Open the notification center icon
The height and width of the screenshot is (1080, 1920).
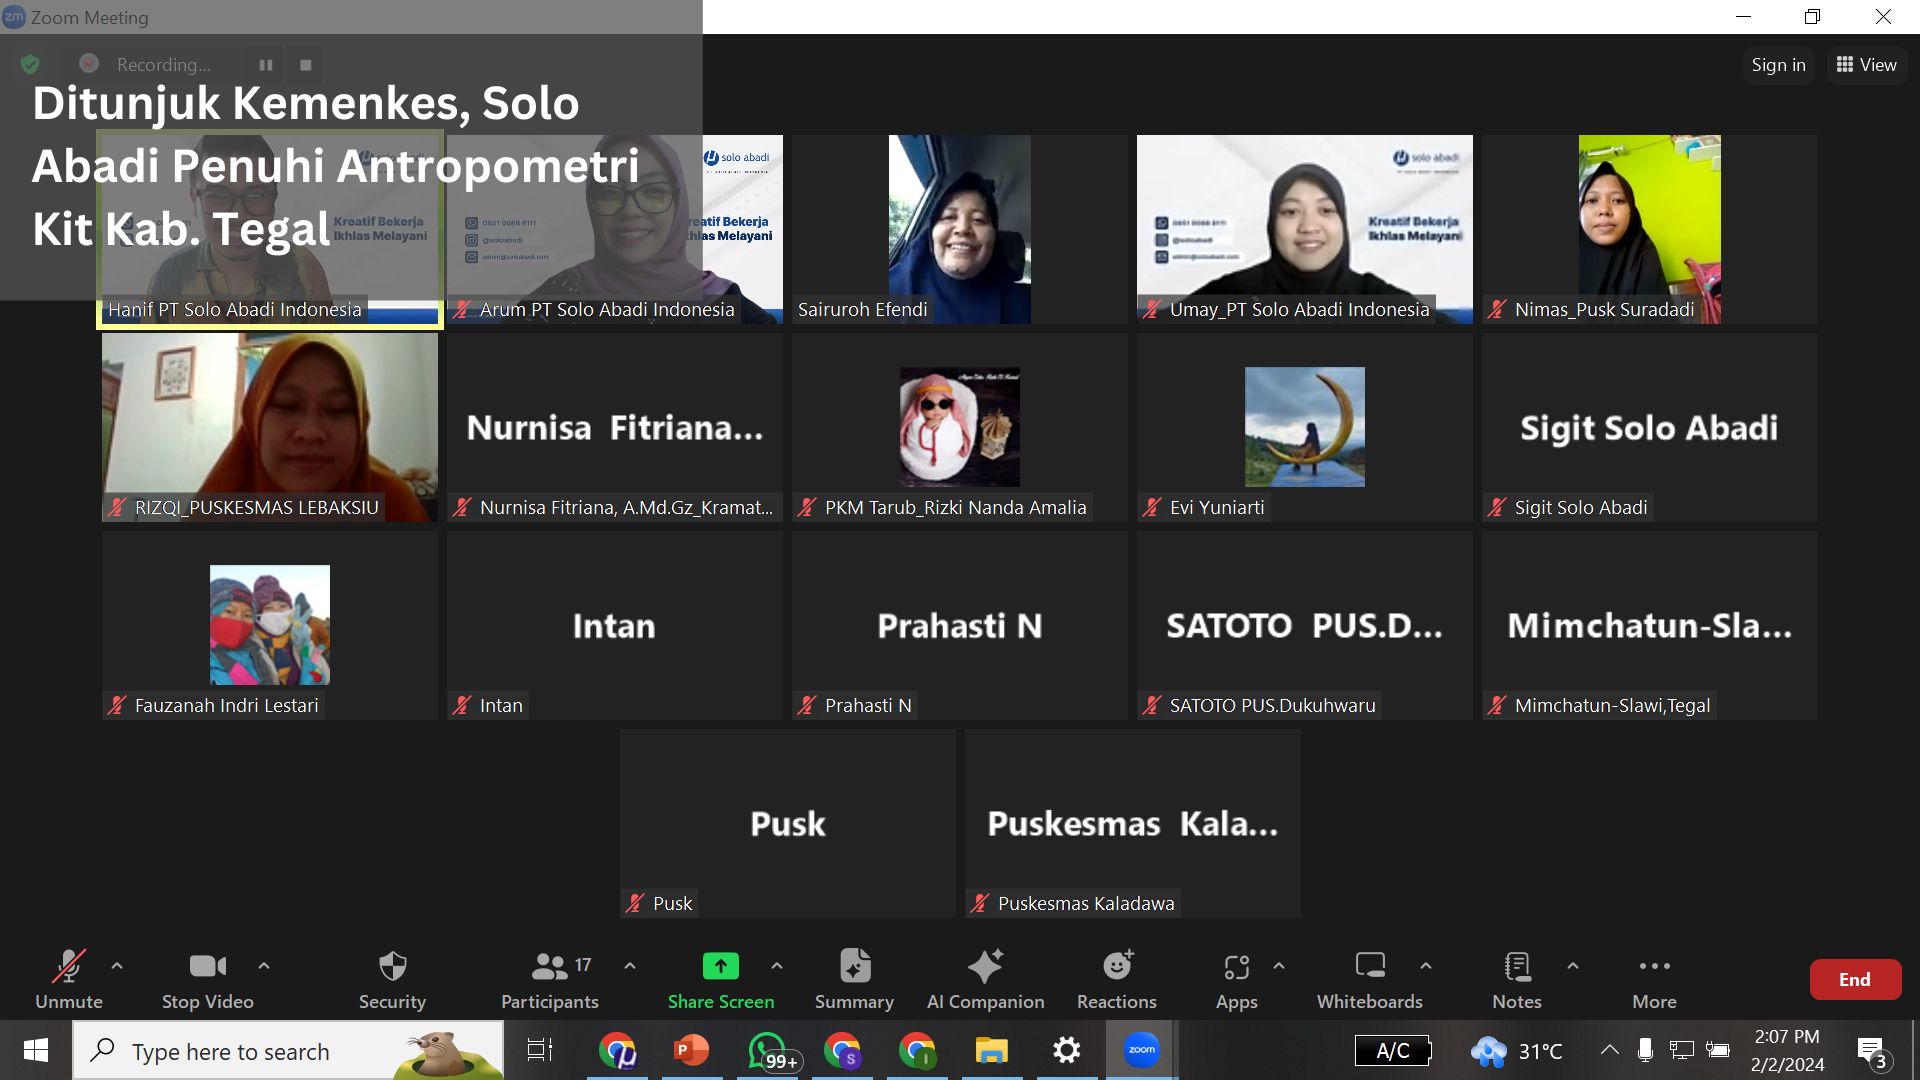(1873, 1052)
